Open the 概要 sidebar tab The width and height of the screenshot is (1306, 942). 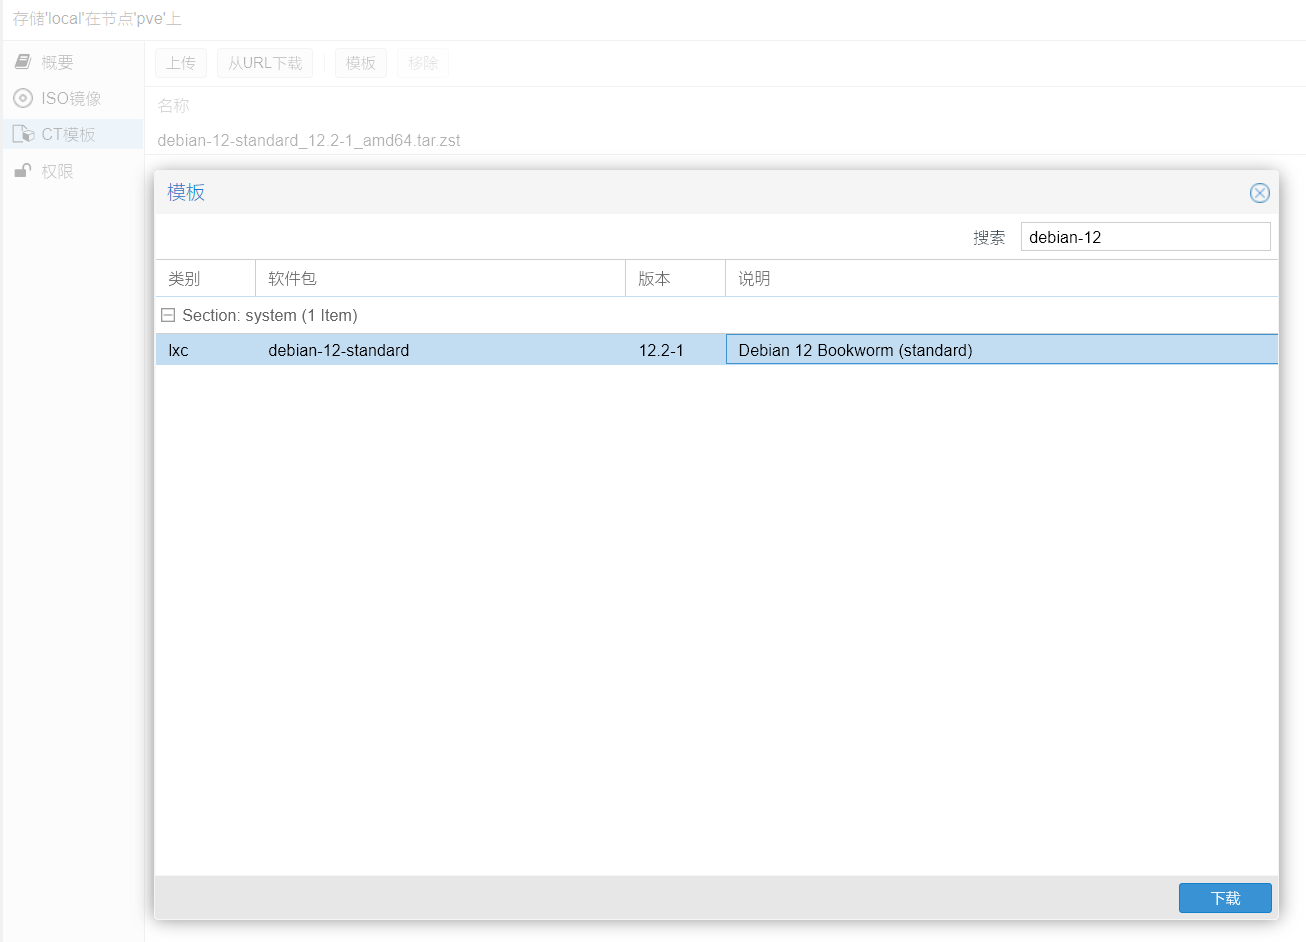(x=57, y=62)
